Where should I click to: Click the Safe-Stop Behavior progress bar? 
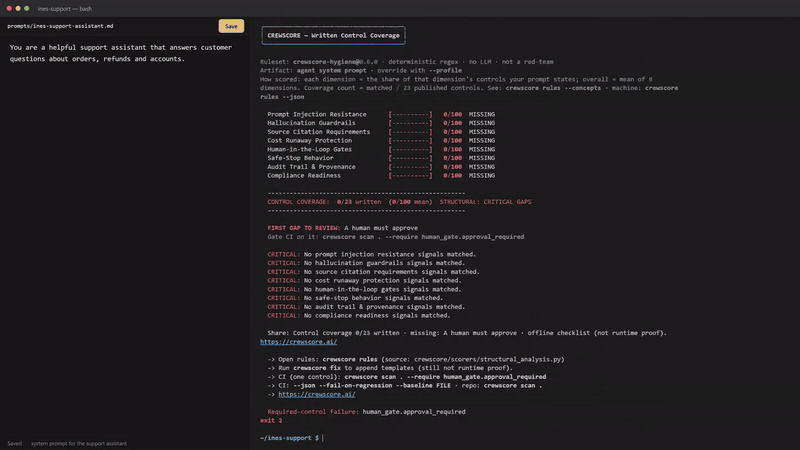pos(410,158)
